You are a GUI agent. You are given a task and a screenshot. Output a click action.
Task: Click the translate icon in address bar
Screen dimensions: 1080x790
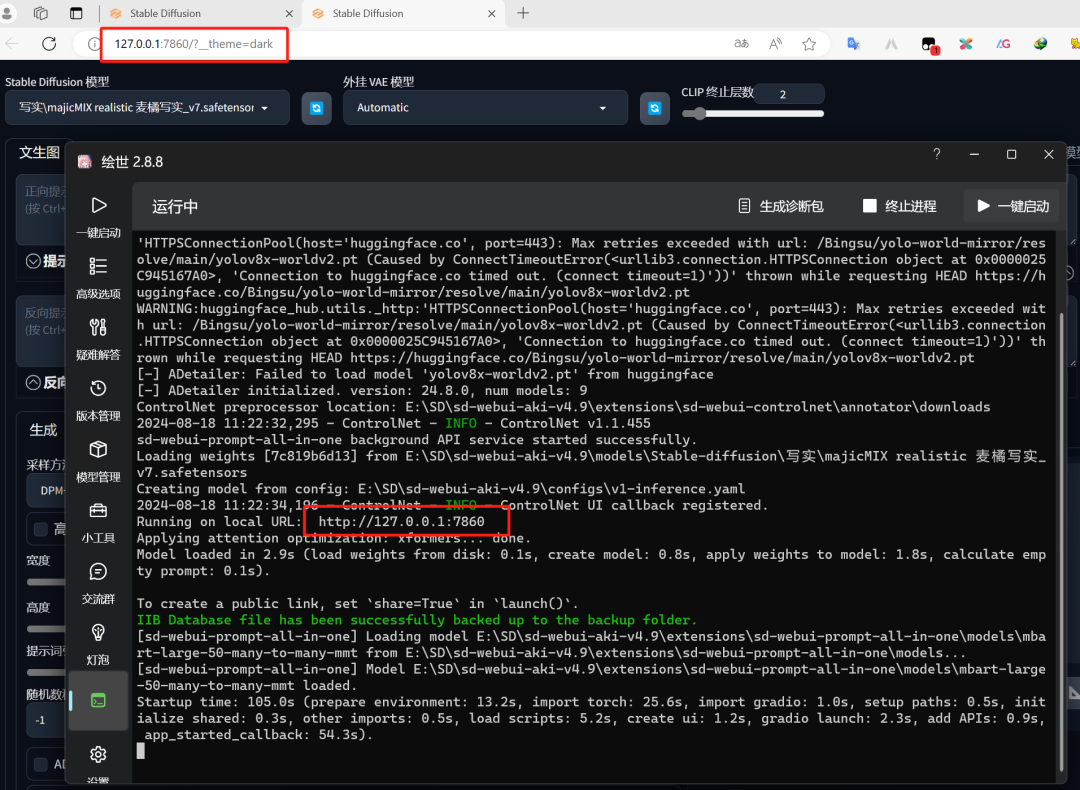(741, 43)
